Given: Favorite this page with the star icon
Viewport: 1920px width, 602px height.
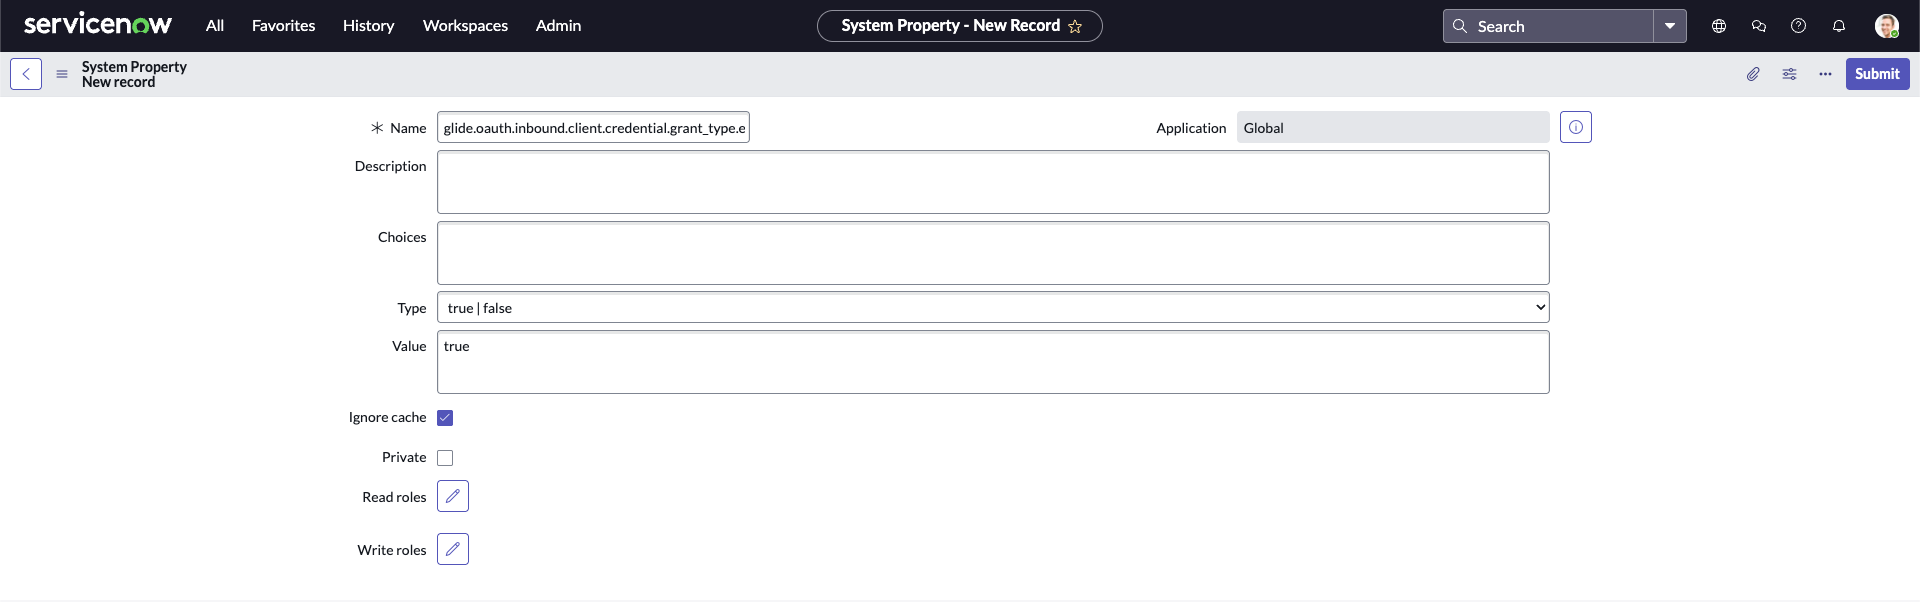Looking at the screenshot, I should tap(1075, 26).
